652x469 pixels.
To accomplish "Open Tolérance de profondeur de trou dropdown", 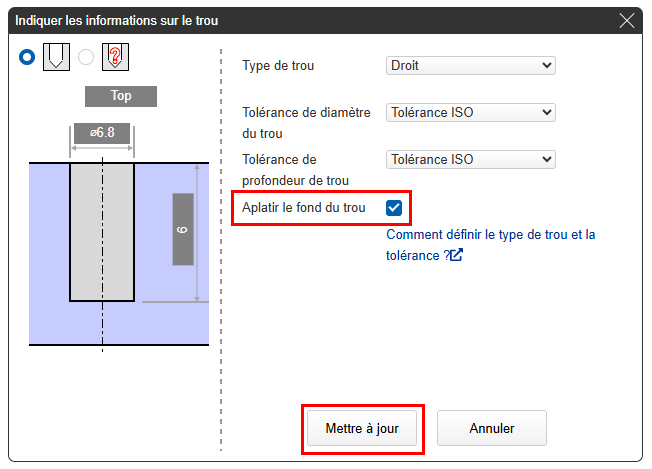I will pyautogui.click(x=470, y=159).
